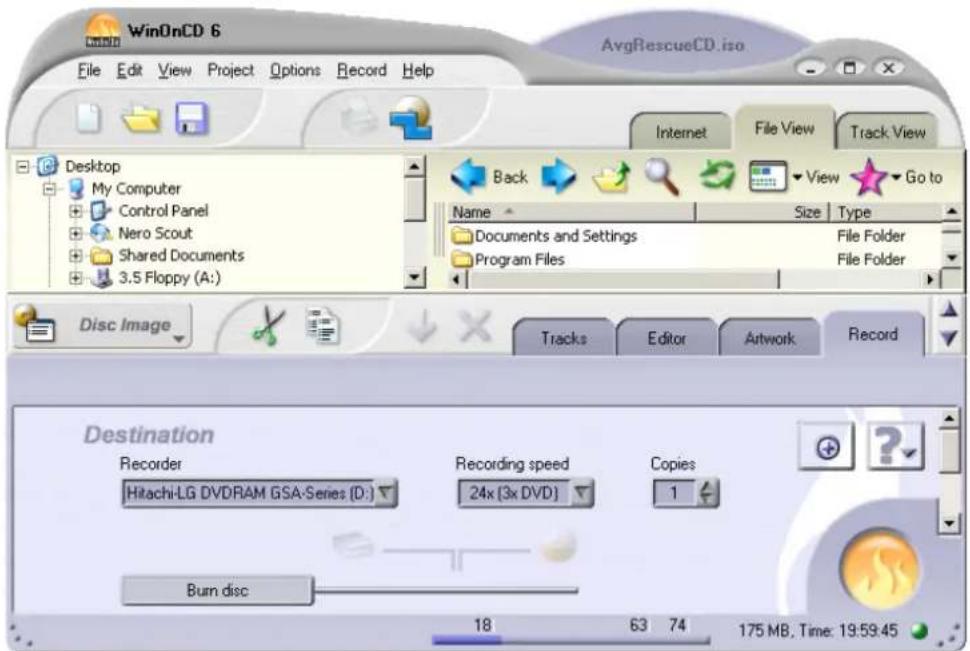
Task: Expand the Control Panel tree node
Action: click(x=75, y=211)
